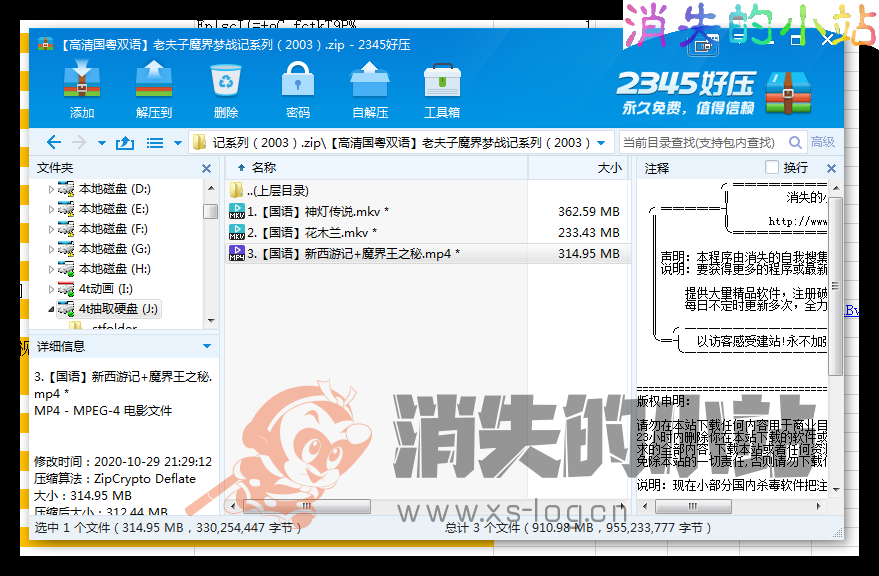Click the search input field 当前目录查找
Screen dimensions: 879x576
pyautogui.click(x=703, y=142)
